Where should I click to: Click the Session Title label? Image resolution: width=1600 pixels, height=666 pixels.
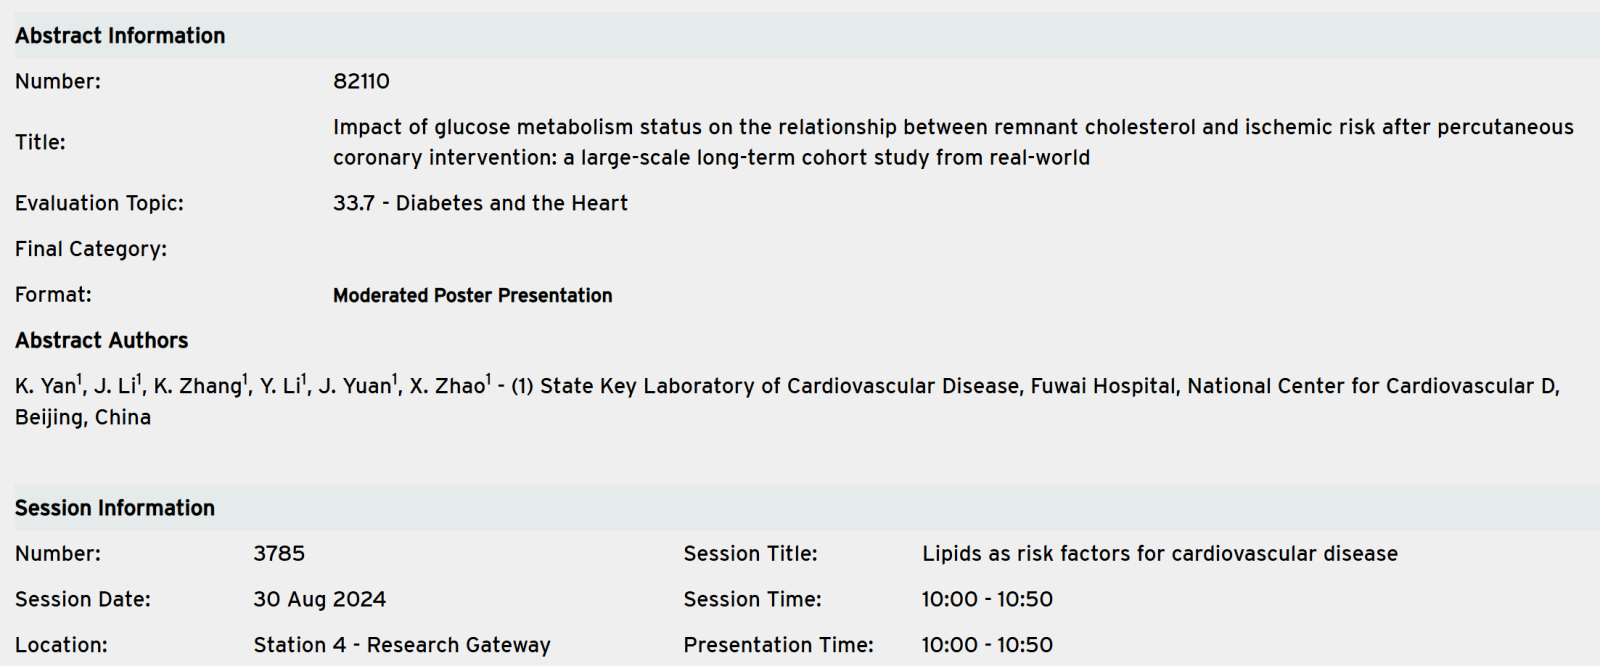750,554
